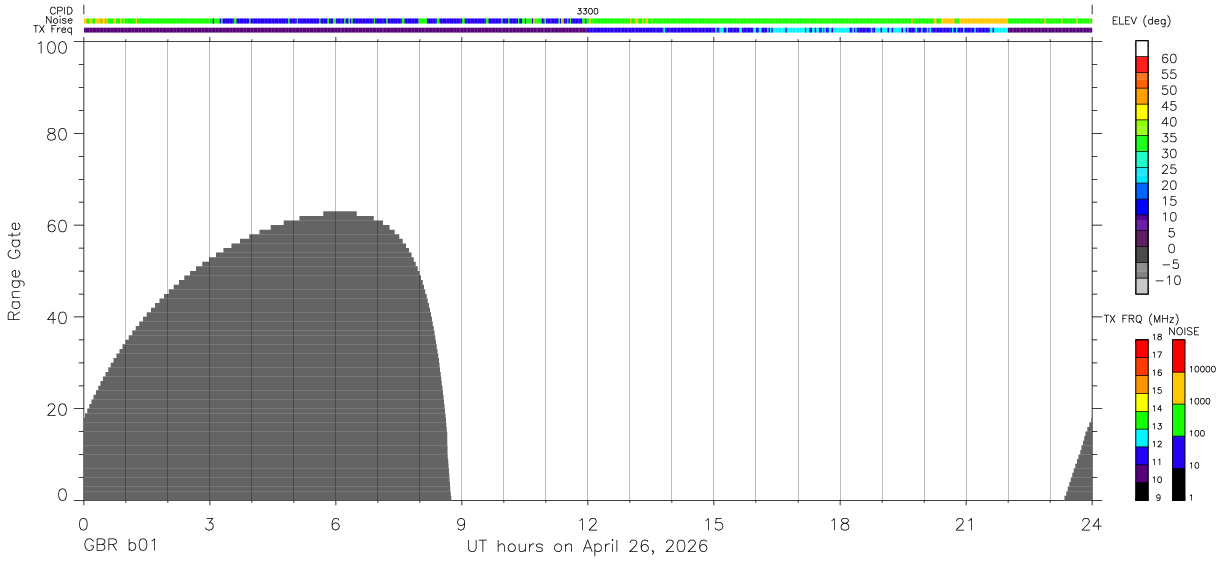Select the red top swatch of NOISE bar

(x=1178, y=356)
